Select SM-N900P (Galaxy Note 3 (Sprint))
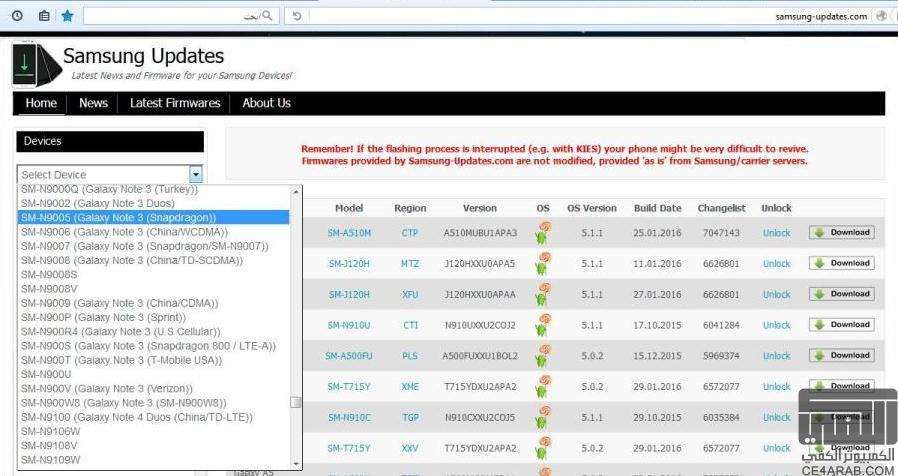The width and height of the screenshot is (898, 476). 153,317
